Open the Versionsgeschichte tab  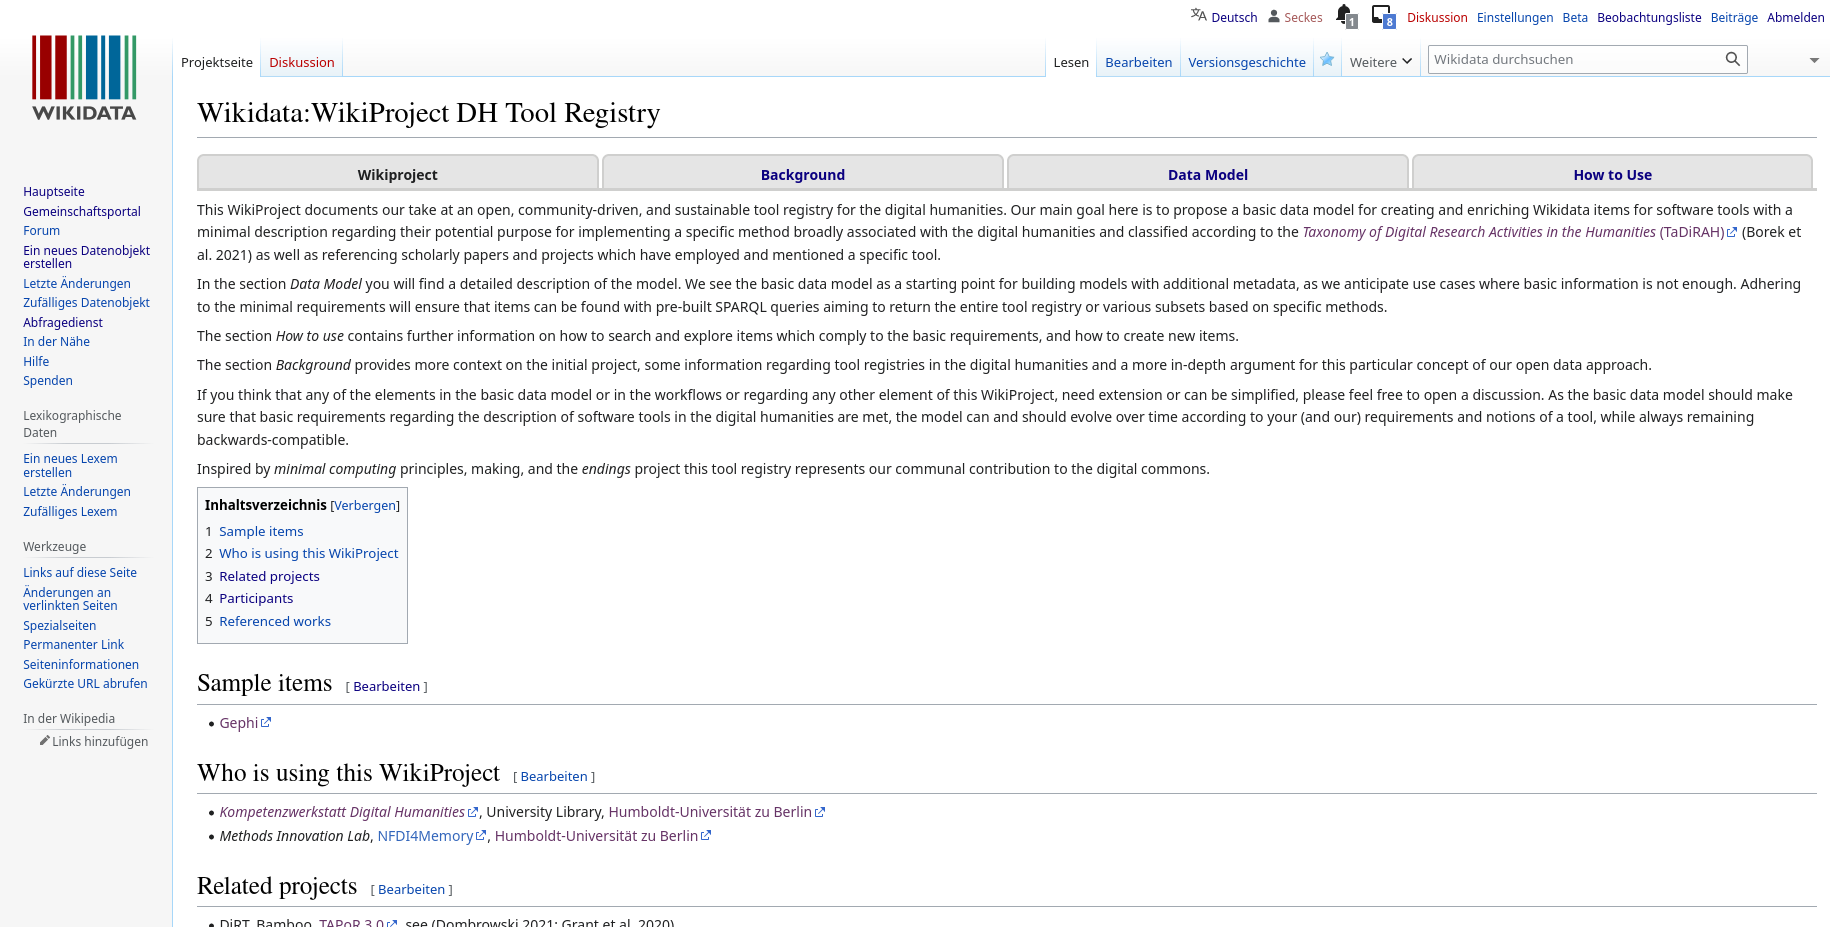[1246, 61]
